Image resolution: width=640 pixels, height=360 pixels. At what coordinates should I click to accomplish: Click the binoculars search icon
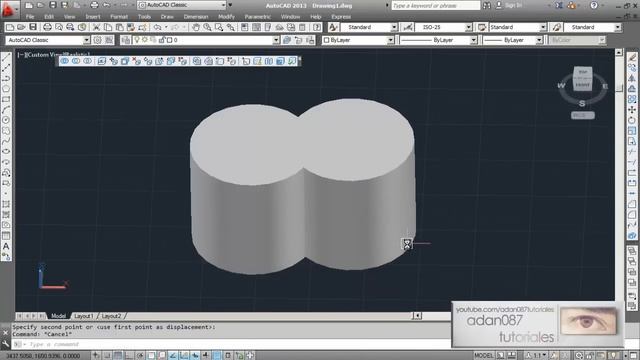point(487,5)
